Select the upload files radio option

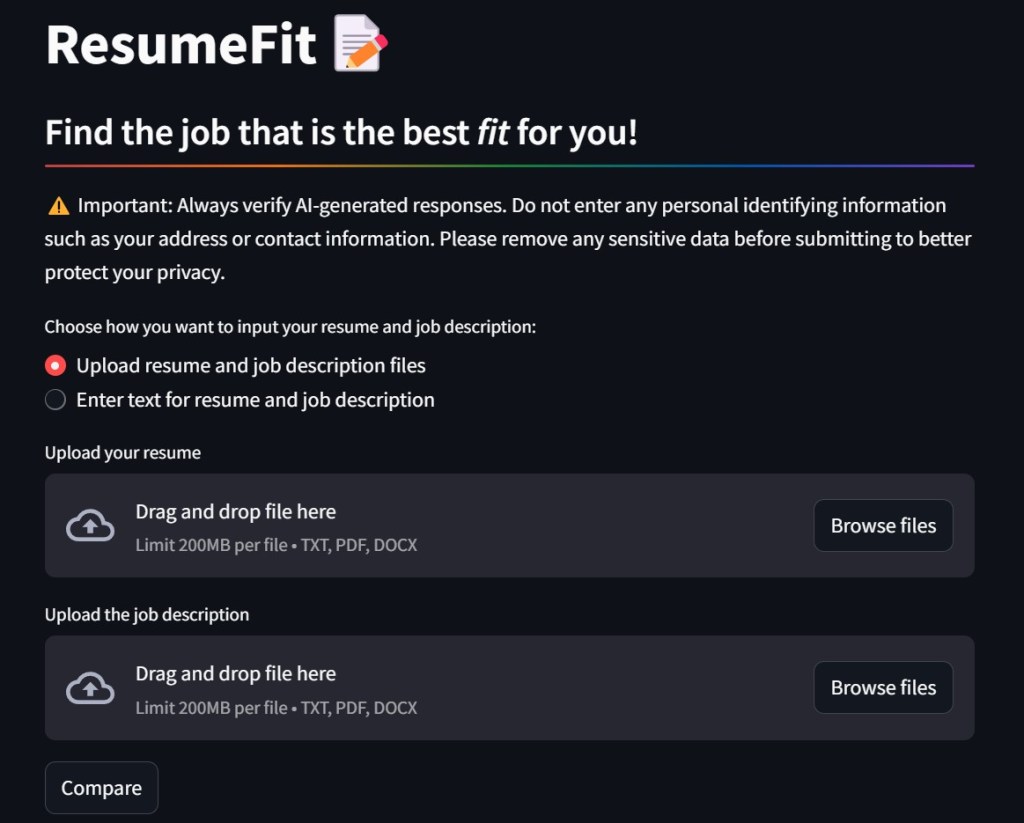56,366
